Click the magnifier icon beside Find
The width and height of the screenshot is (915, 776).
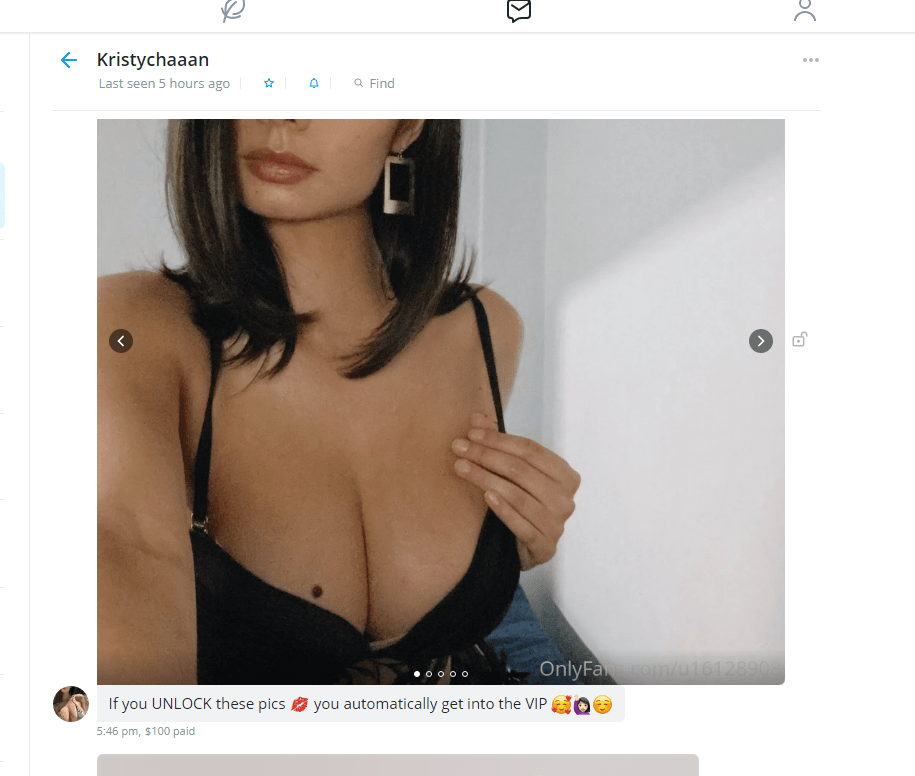[x=358, y=83]
